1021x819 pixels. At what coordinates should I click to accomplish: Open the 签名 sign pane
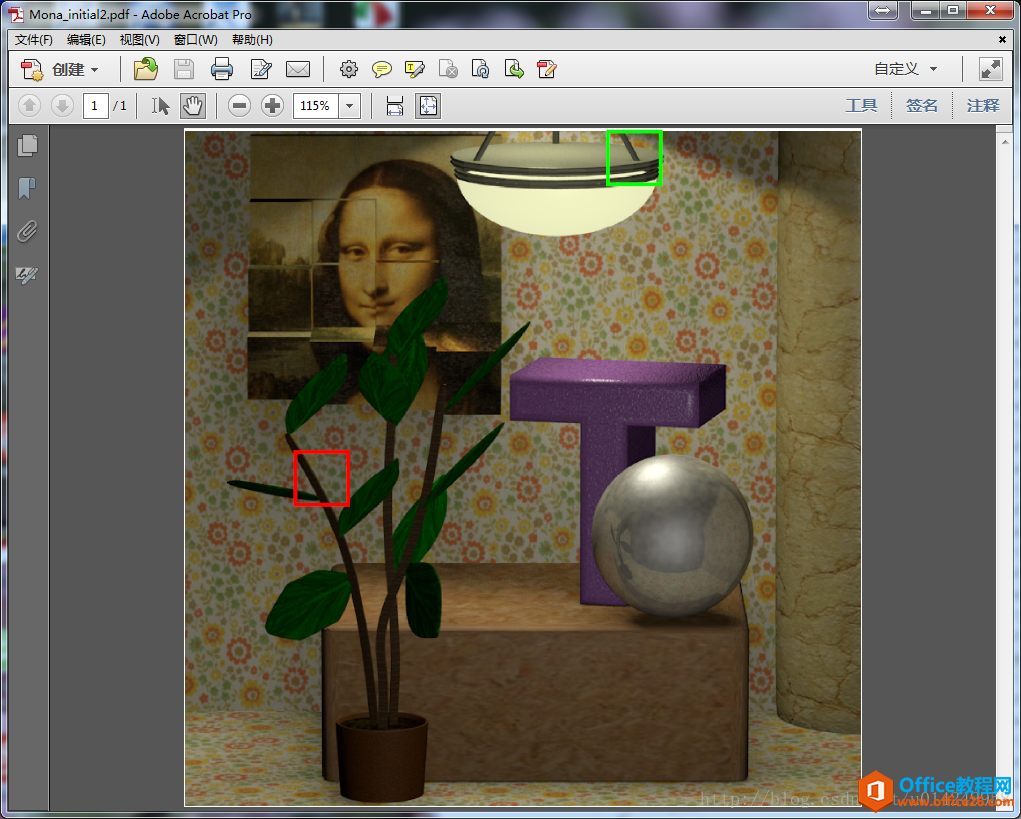[921, 105]
